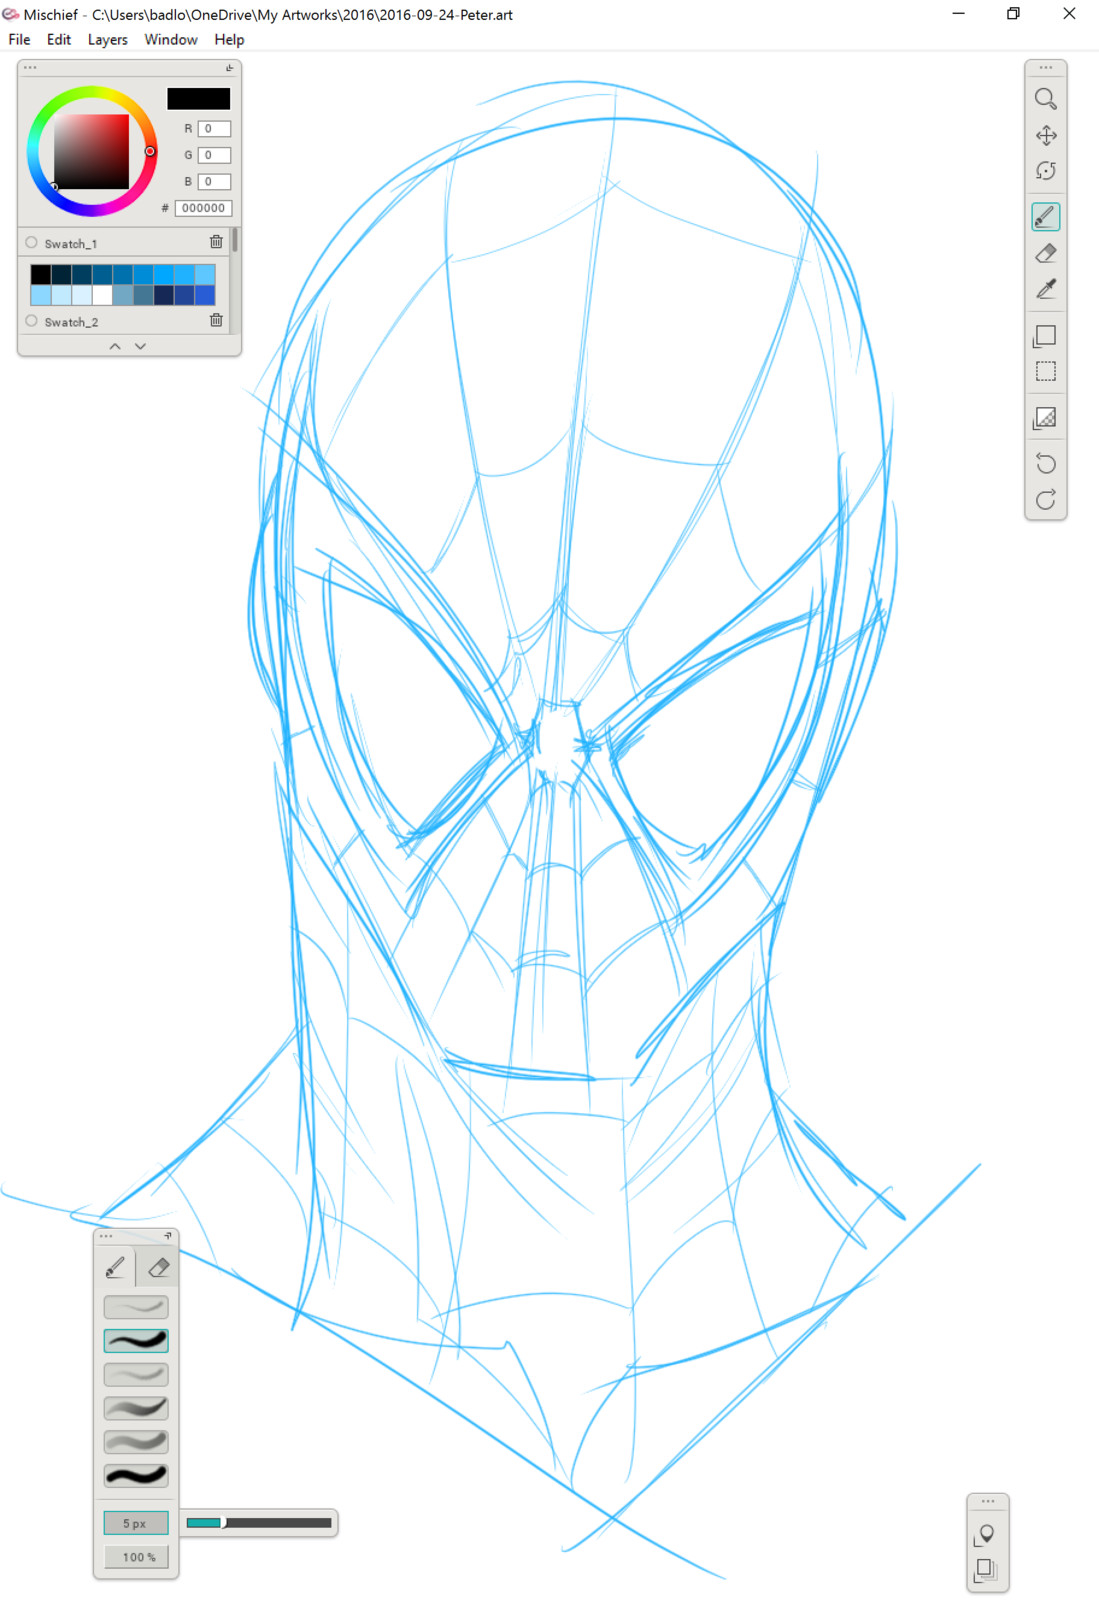Pick the white swatch in Swatch_1

tap(102, 295)
